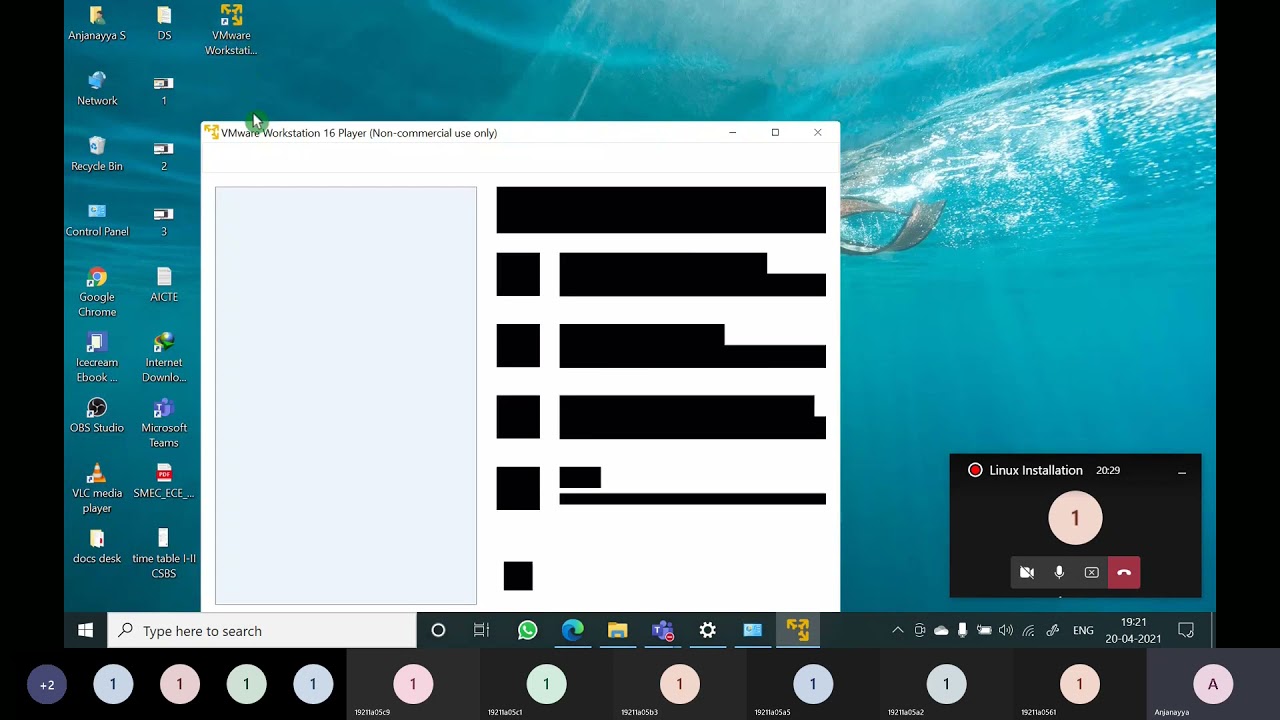Open the volume control in the tray
Screen dimensions: 1280x720
click(1005, 630)
